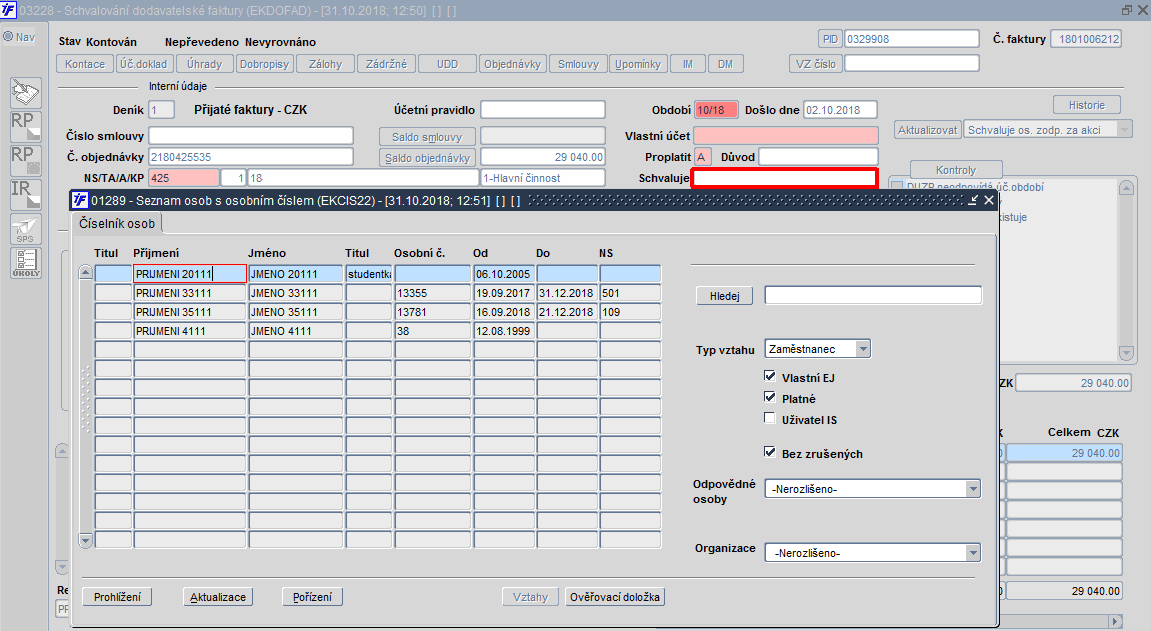The image size is (1151, 631).
Task: Open the Kontace tab button
Action: coord(85,64)
